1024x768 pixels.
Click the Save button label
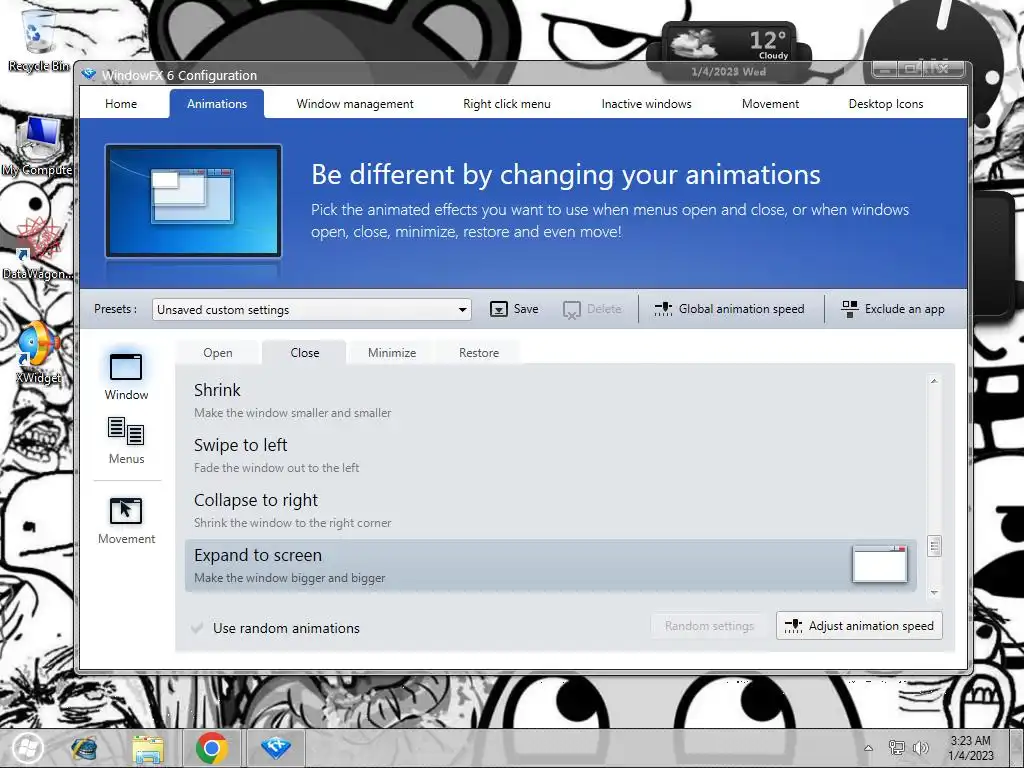point(526,309)
